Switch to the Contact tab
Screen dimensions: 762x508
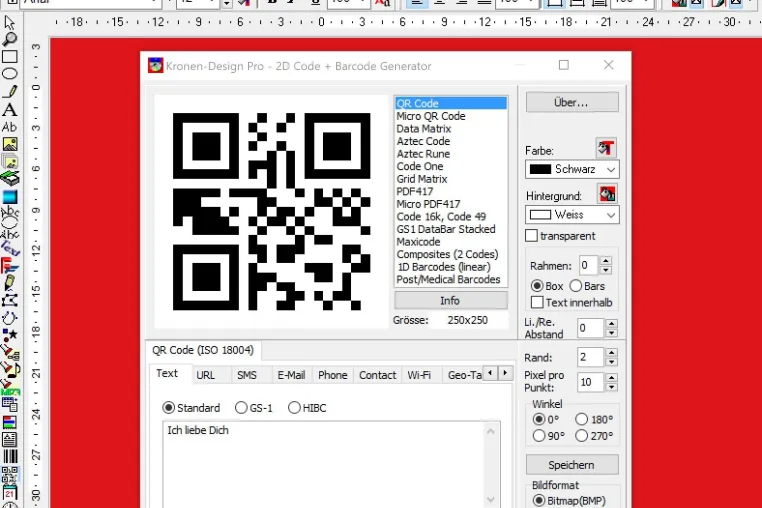378,375
